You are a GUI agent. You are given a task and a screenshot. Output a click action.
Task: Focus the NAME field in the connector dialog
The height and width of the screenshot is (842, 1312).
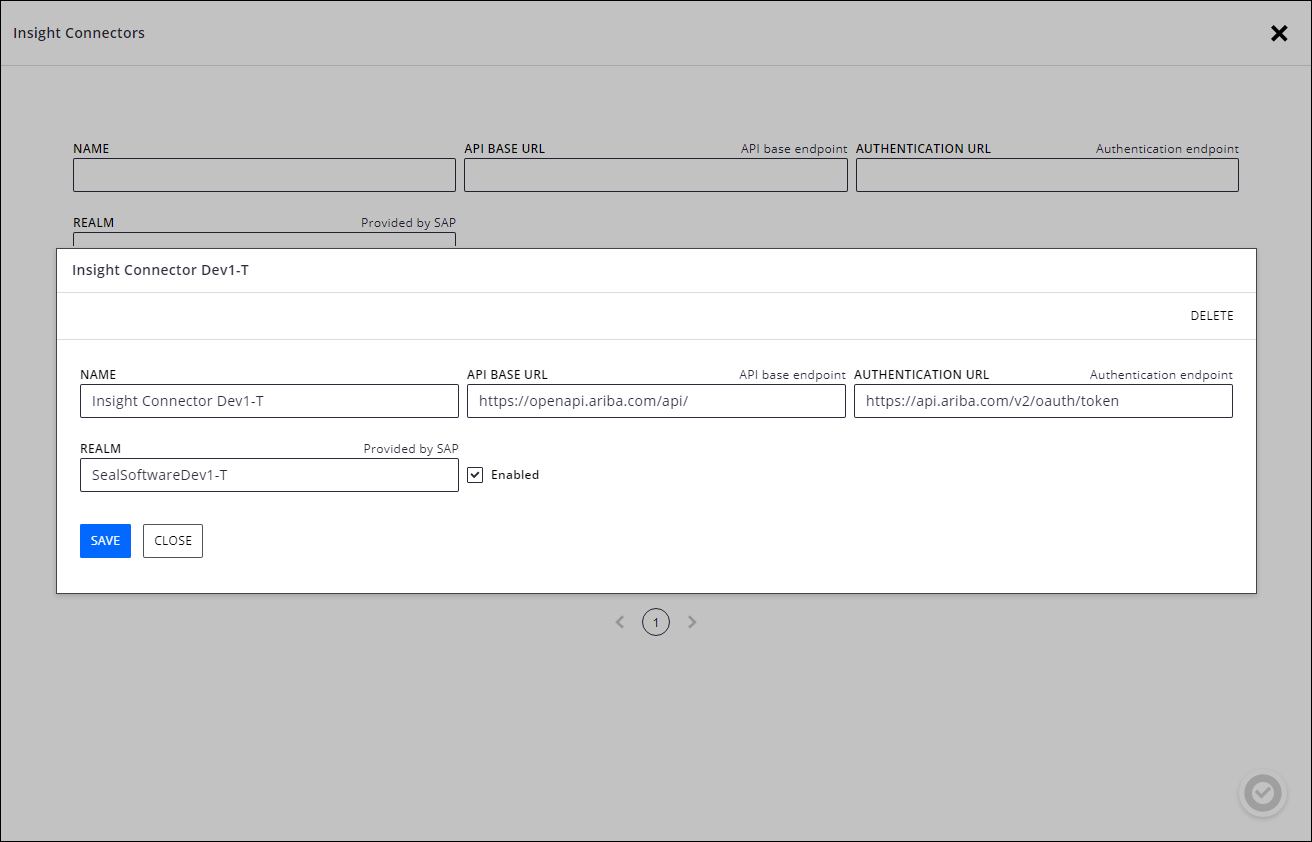point(268,401)
